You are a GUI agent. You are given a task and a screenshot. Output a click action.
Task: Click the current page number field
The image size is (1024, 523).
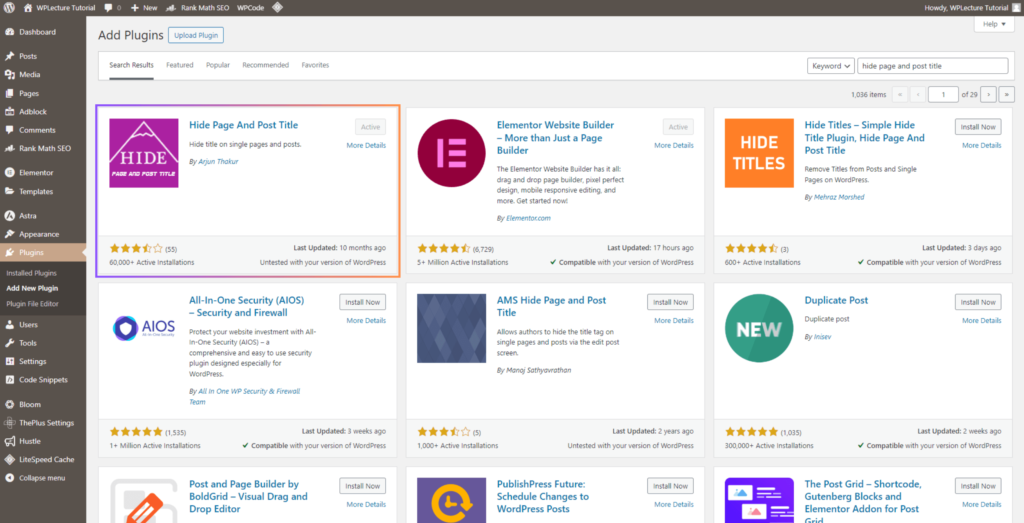point(943,95)
